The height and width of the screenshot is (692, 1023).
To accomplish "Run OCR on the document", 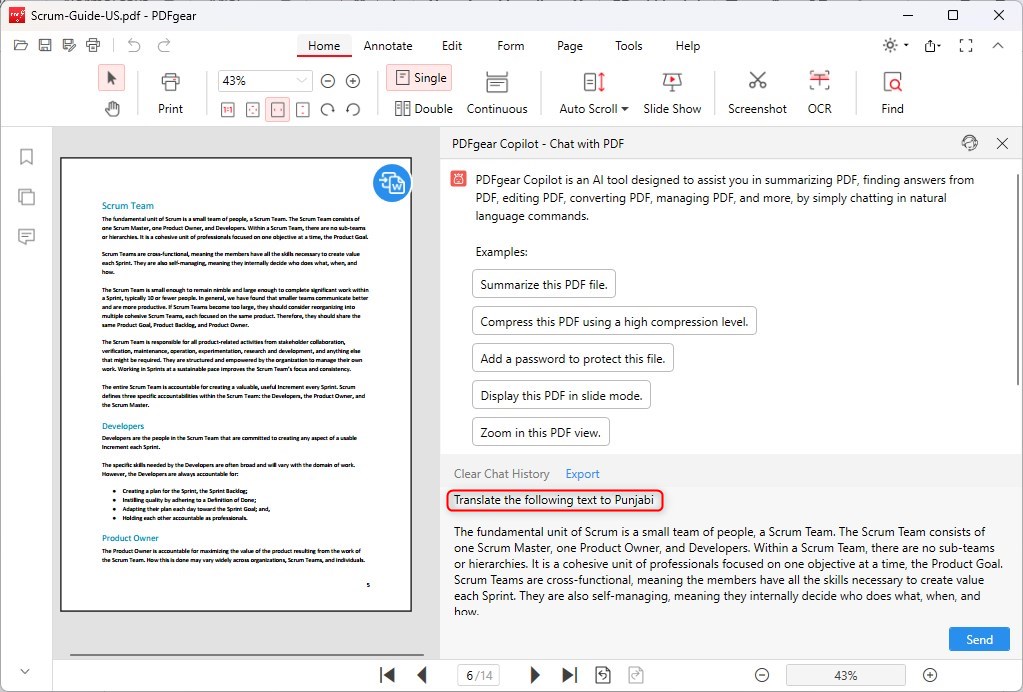I will coord(819,93).
